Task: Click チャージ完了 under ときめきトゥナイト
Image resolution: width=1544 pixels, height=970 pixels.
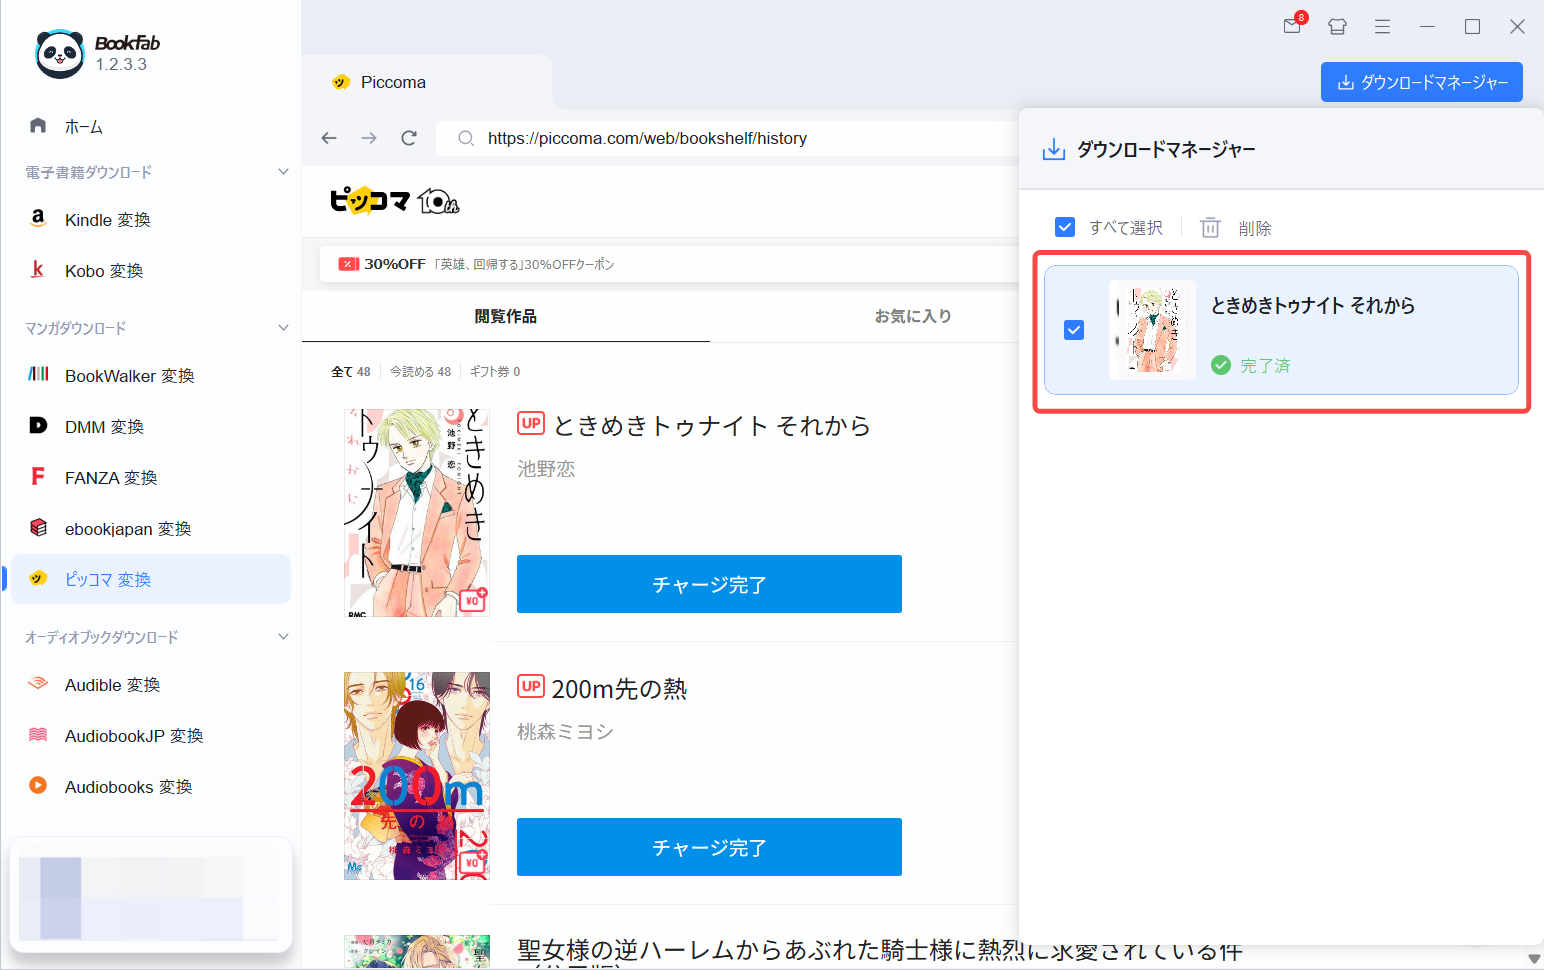Action: pos(709,584)
